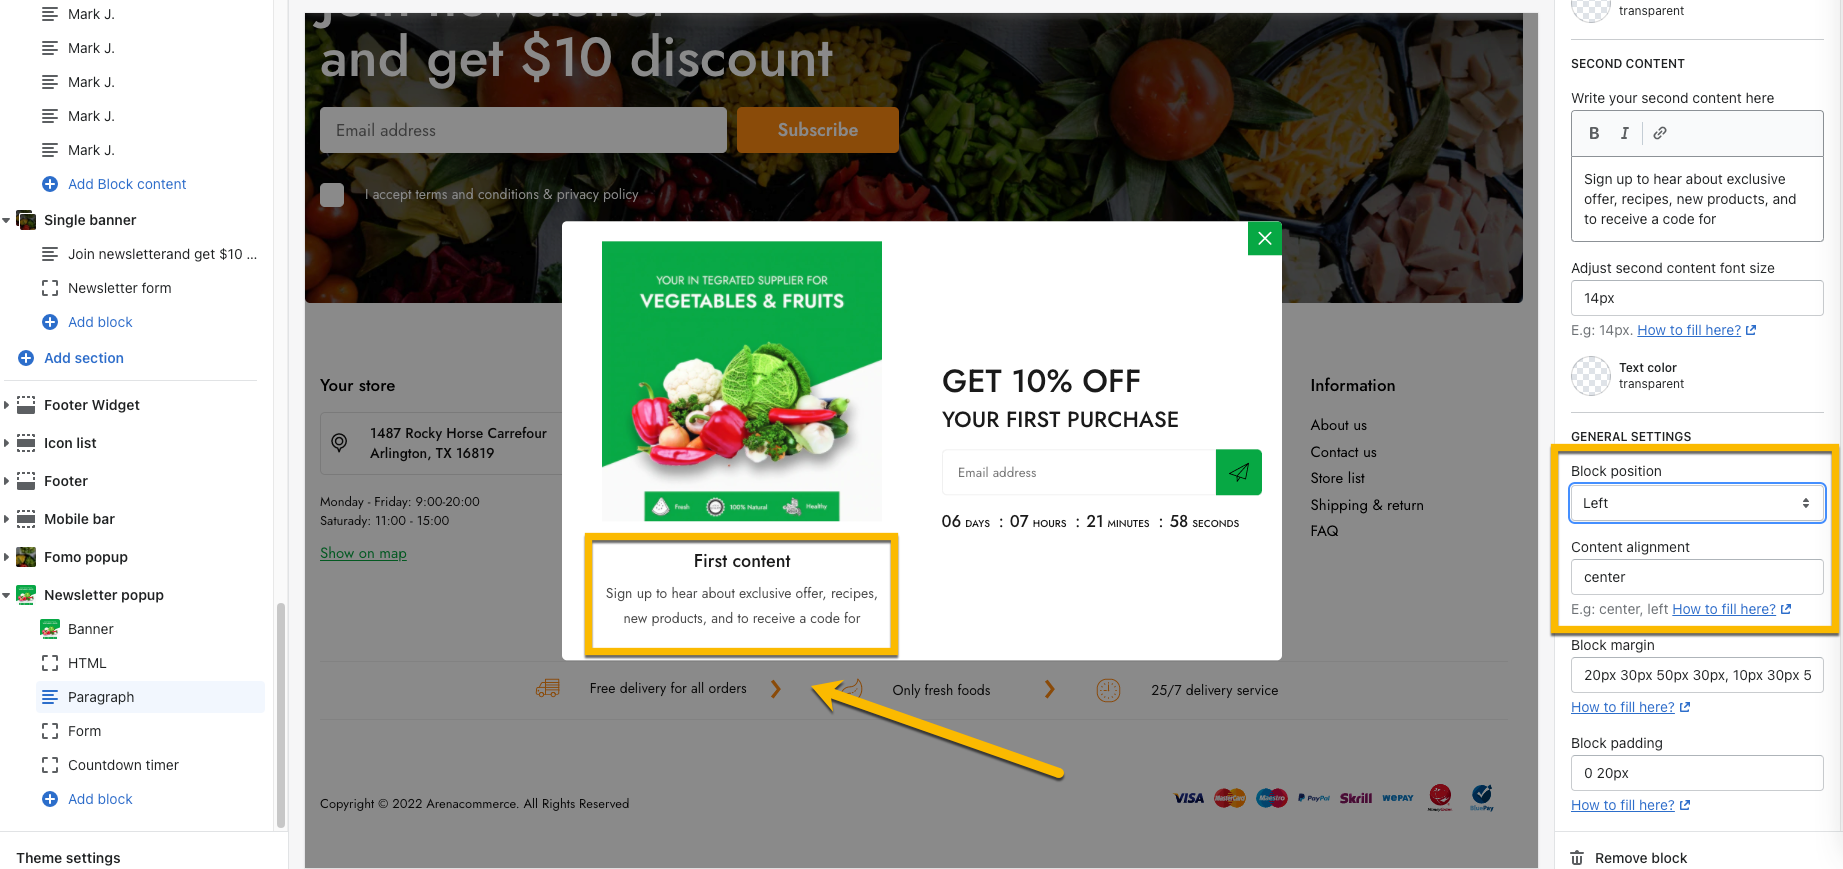The width and height of the screenshot is (1843, 869).
Task: Click the Text color transparent swatch
Action: (1591, 376)
